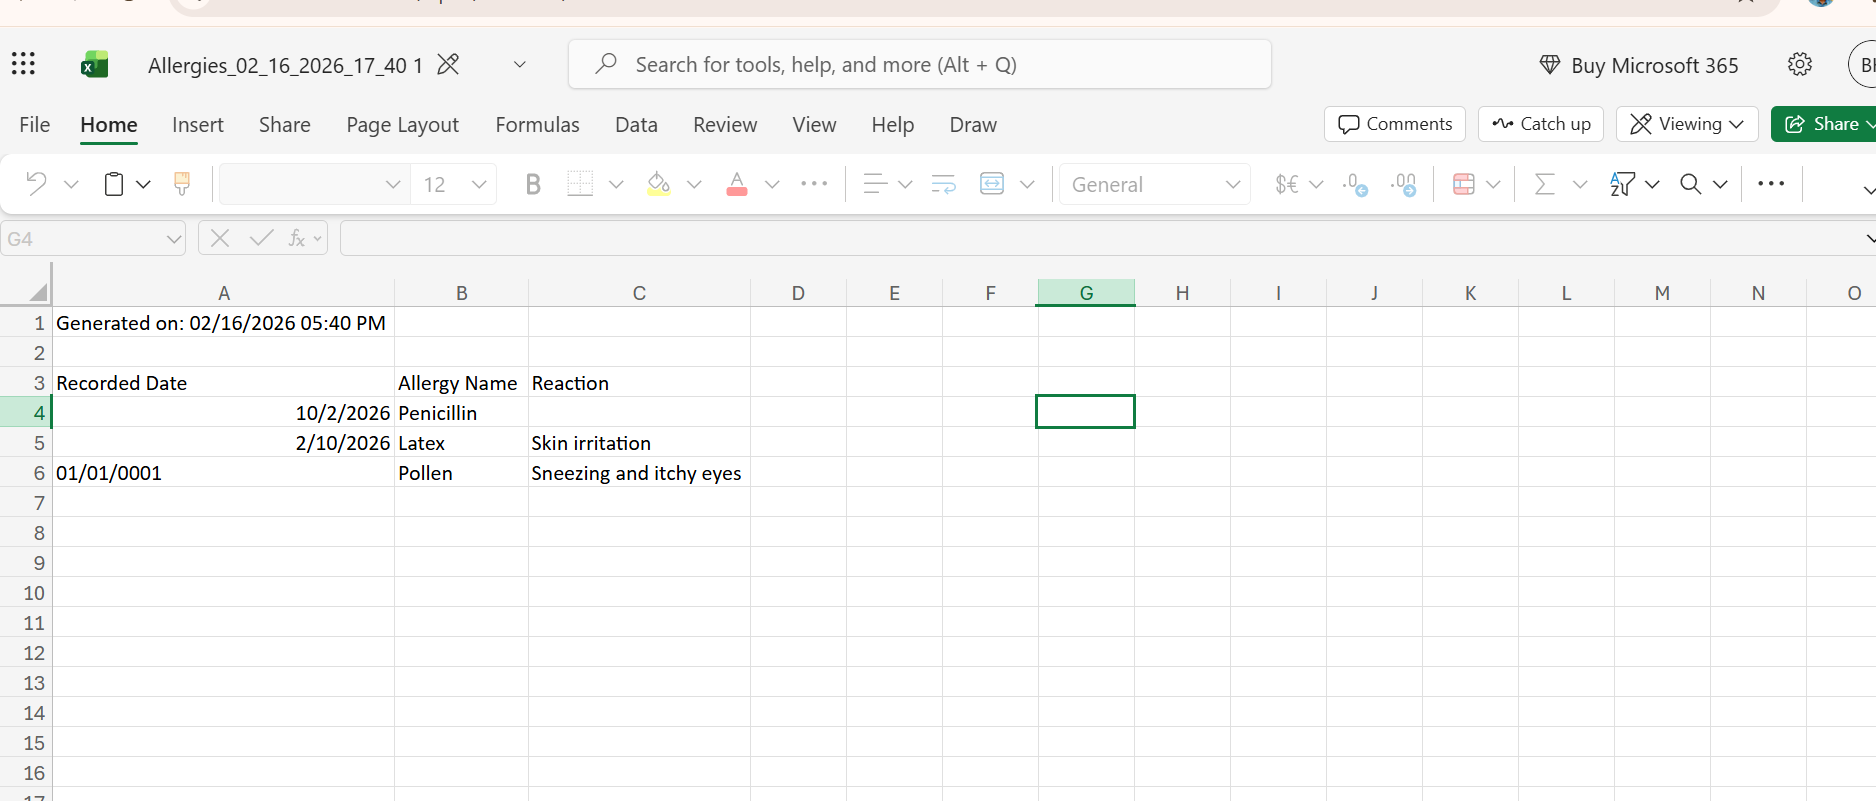
Task: Toggle Bold formatting
Action: 533,184
